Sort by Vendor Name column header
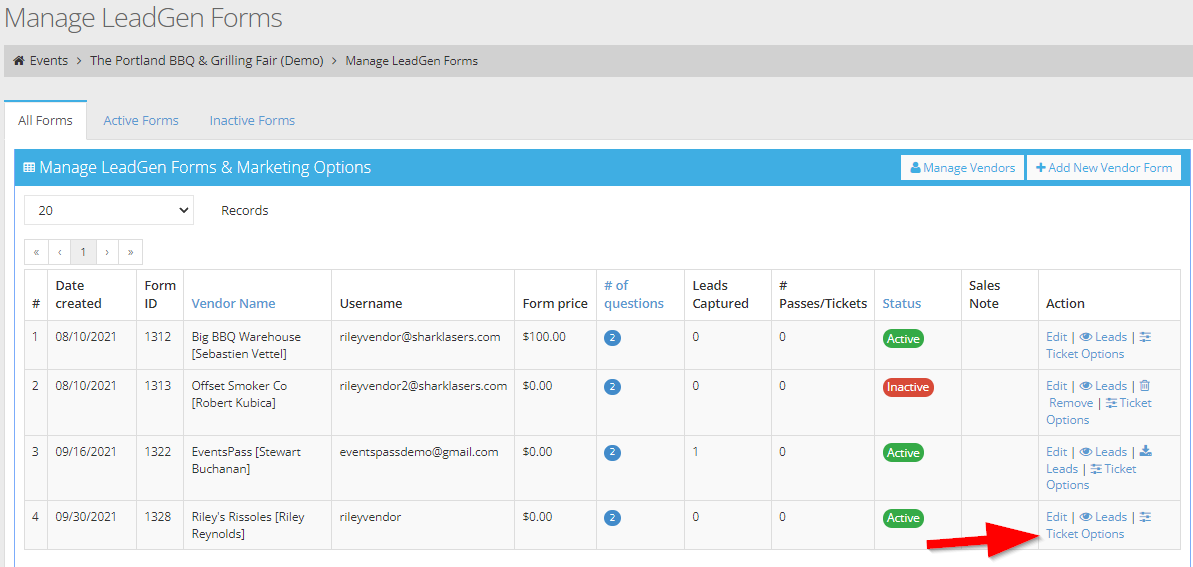 pos(234,303)
